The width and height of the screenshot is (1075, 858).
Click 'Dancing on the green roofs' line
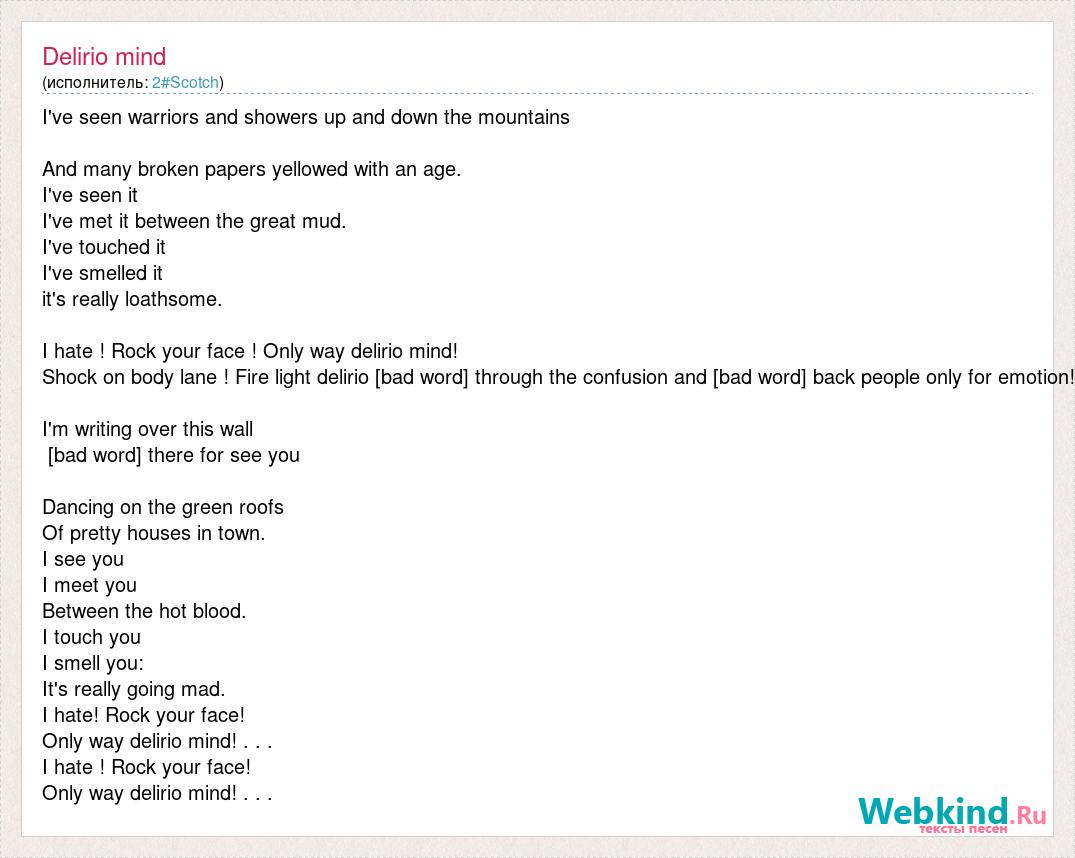[162, 508]
